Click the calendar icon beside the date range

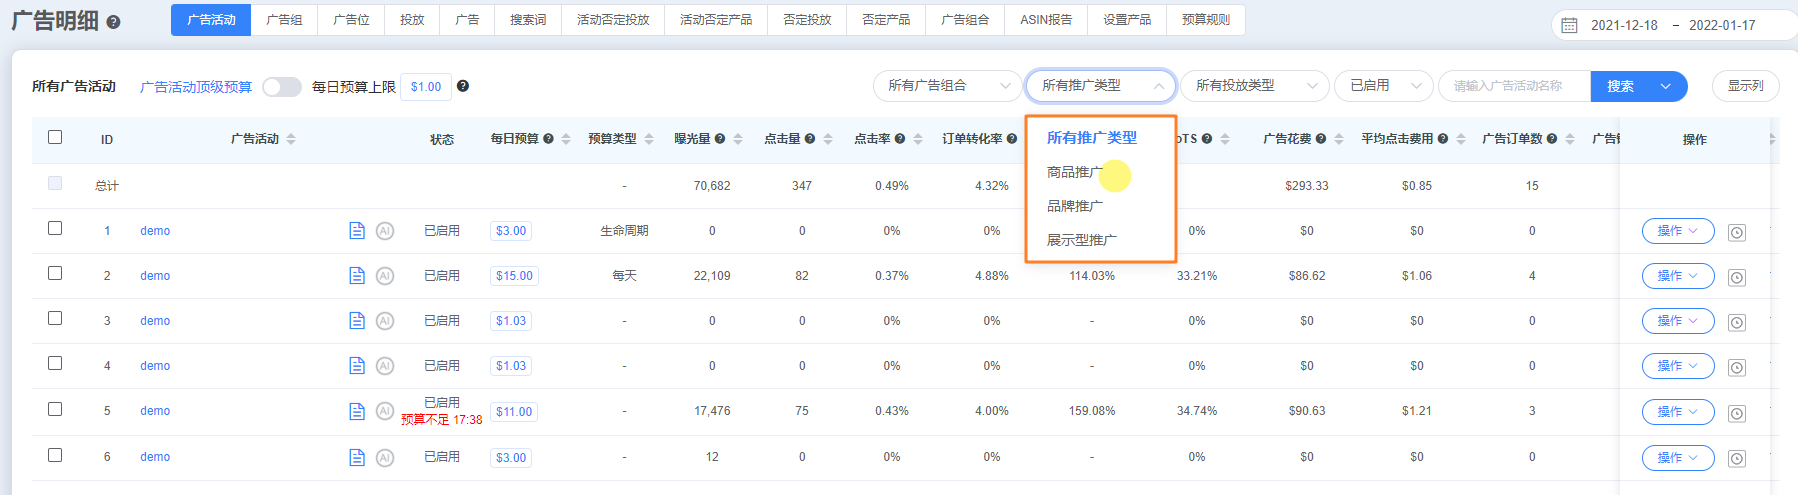click(x=1570, y=25)
